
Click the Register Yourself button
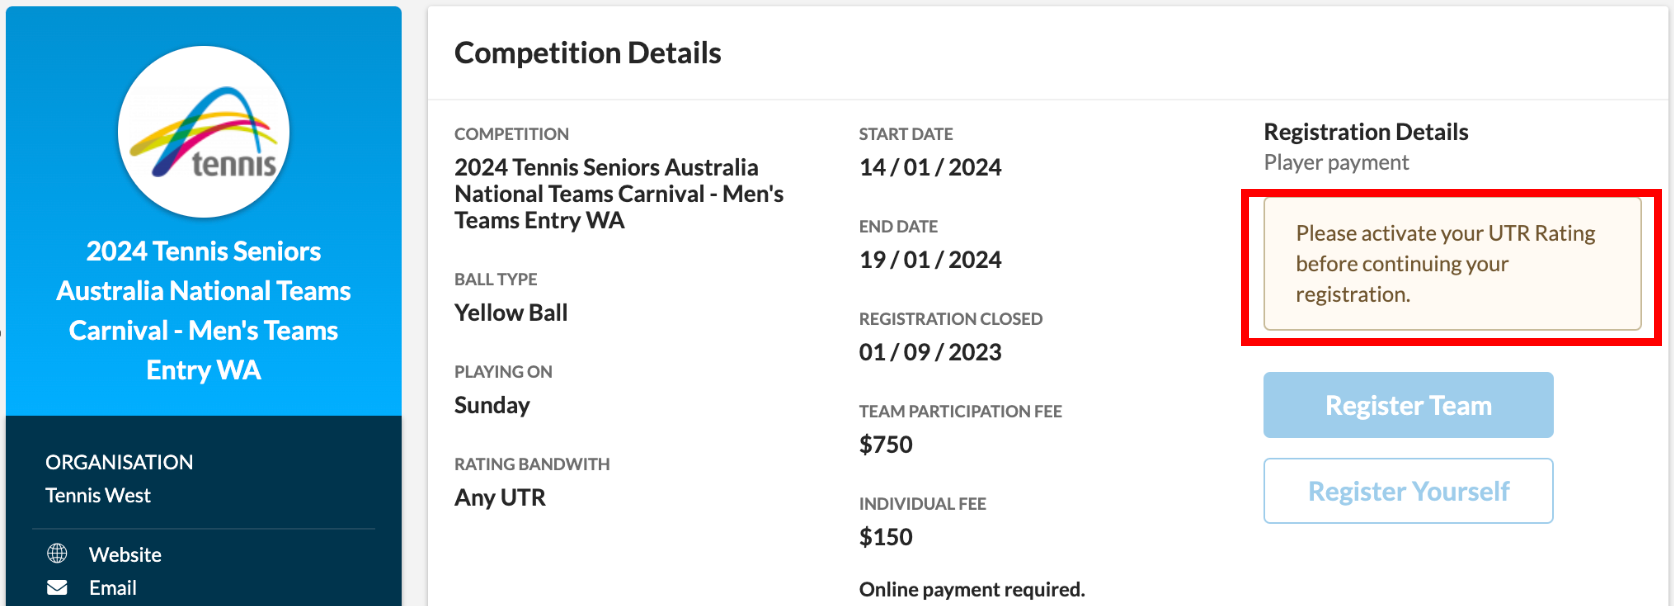pos(1408,491)
